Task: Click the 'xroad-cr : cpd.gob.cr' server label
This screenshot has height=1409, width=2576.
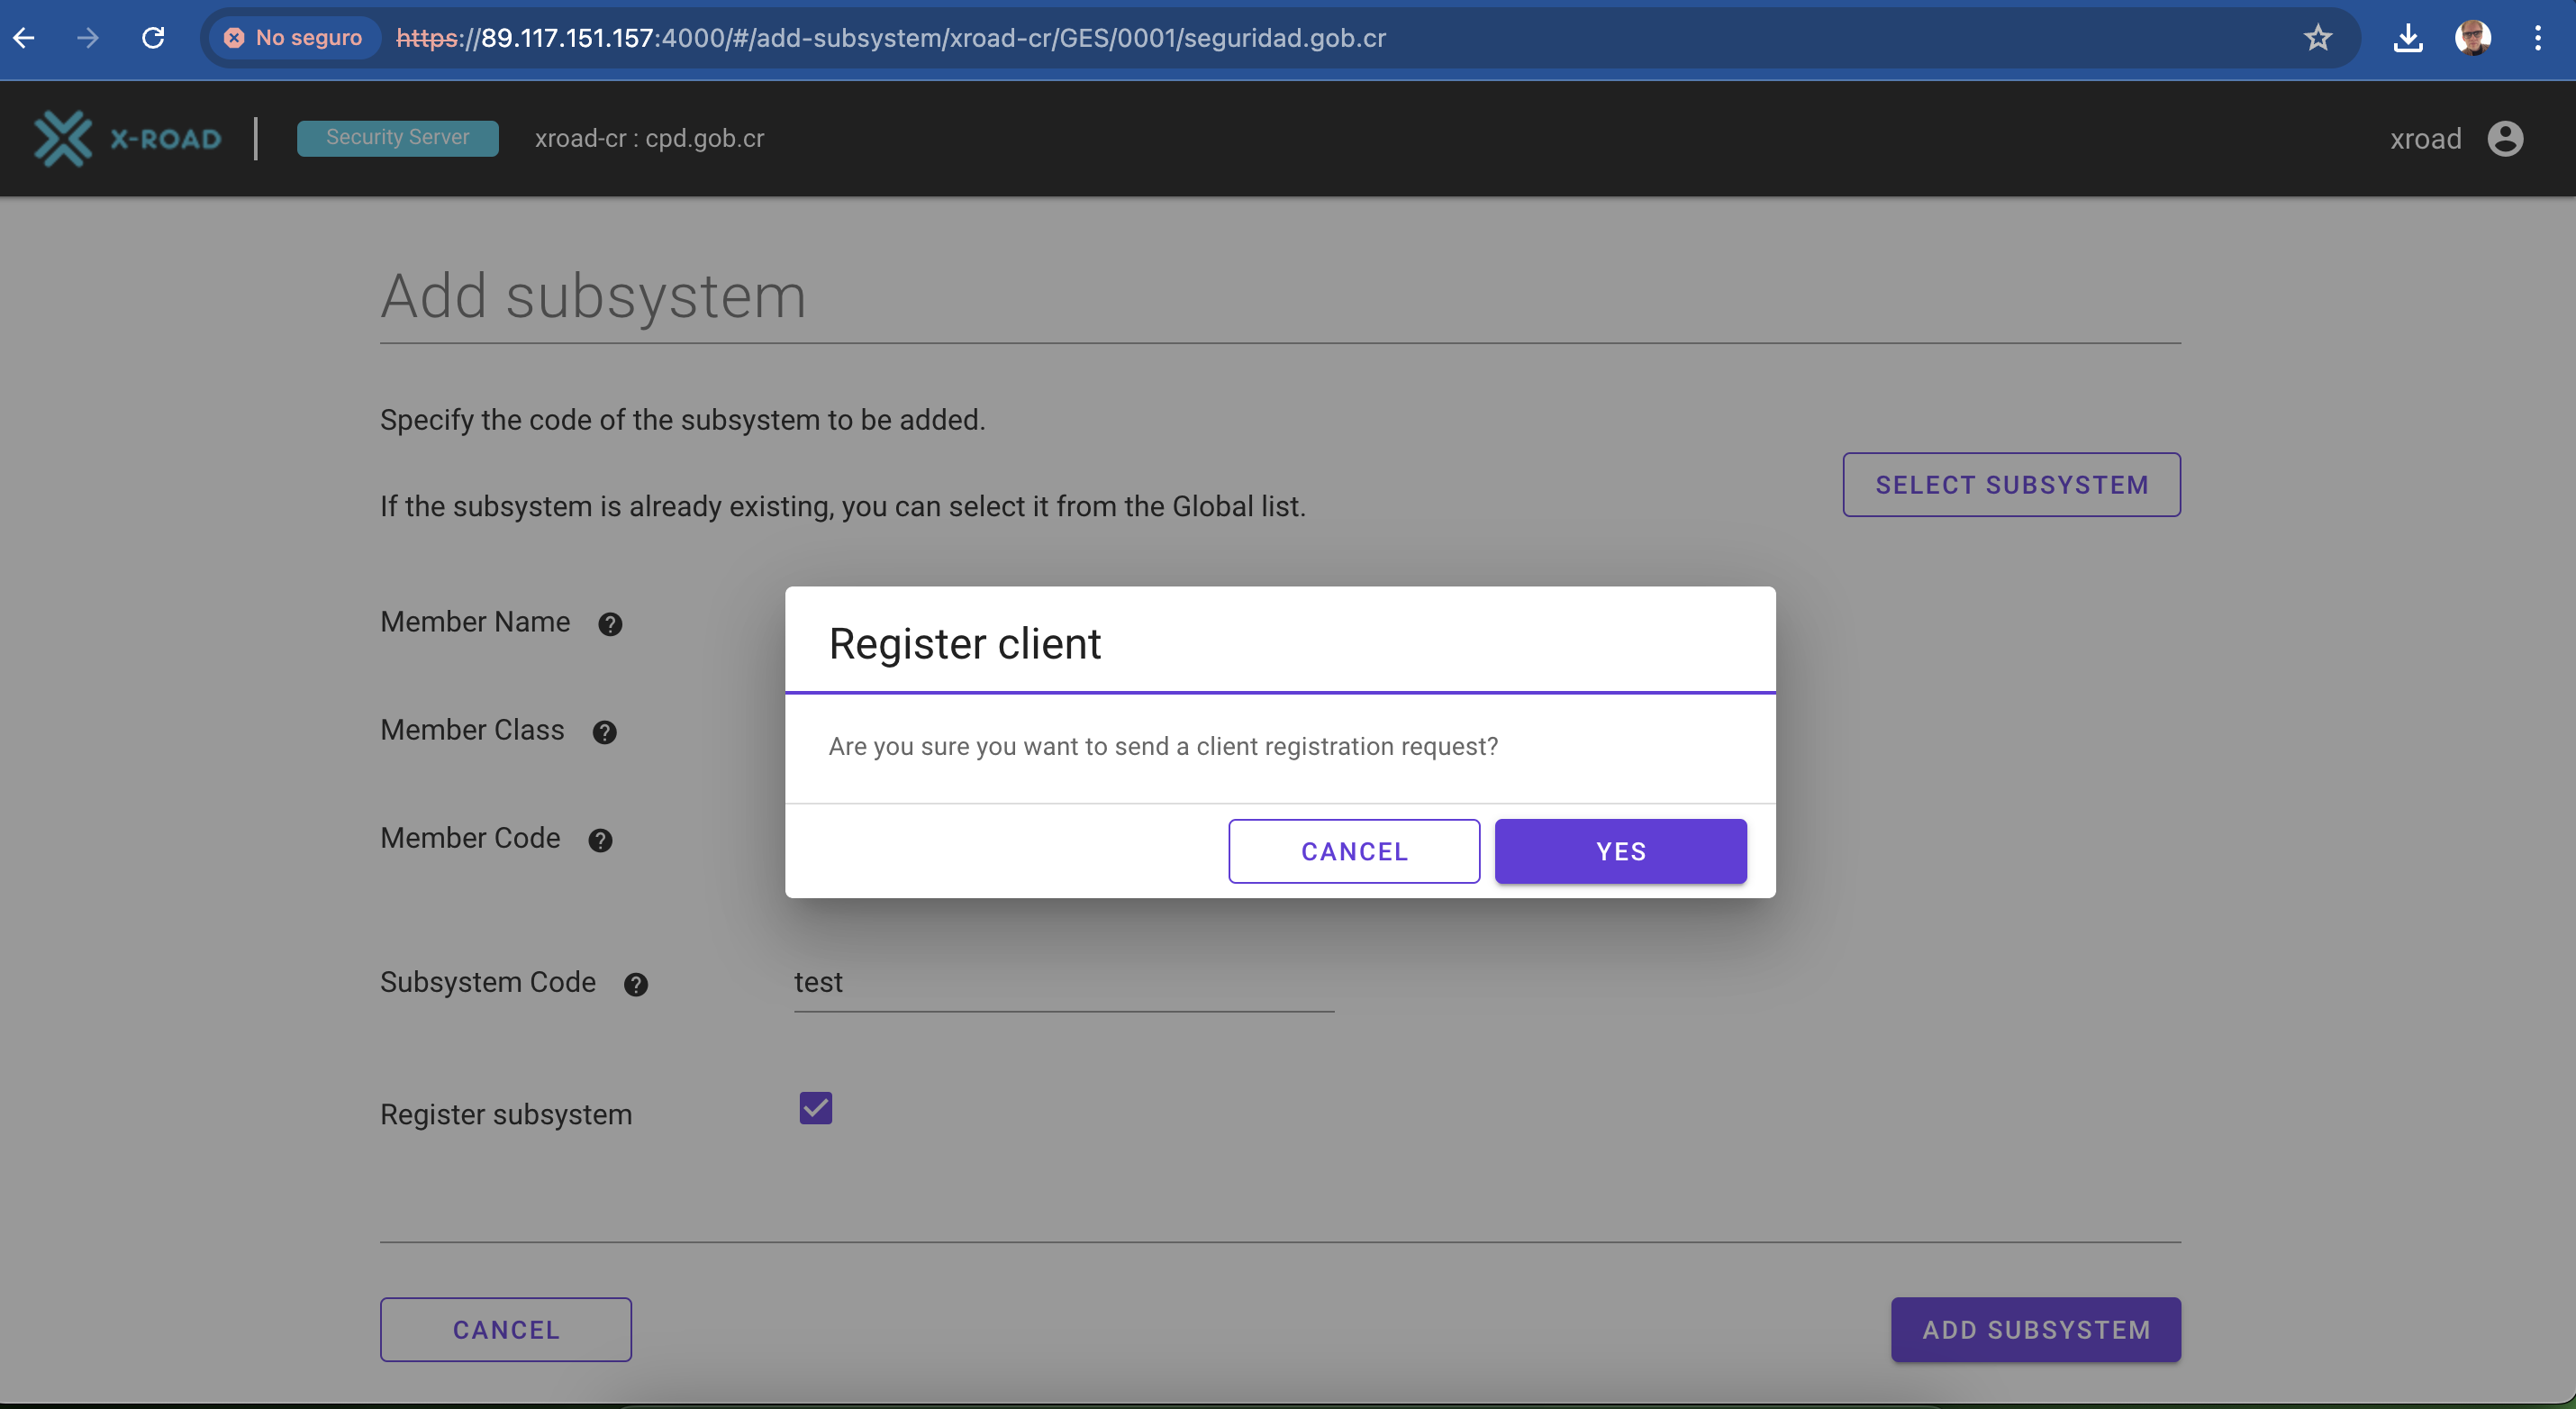Action: (x=649, y=138)
